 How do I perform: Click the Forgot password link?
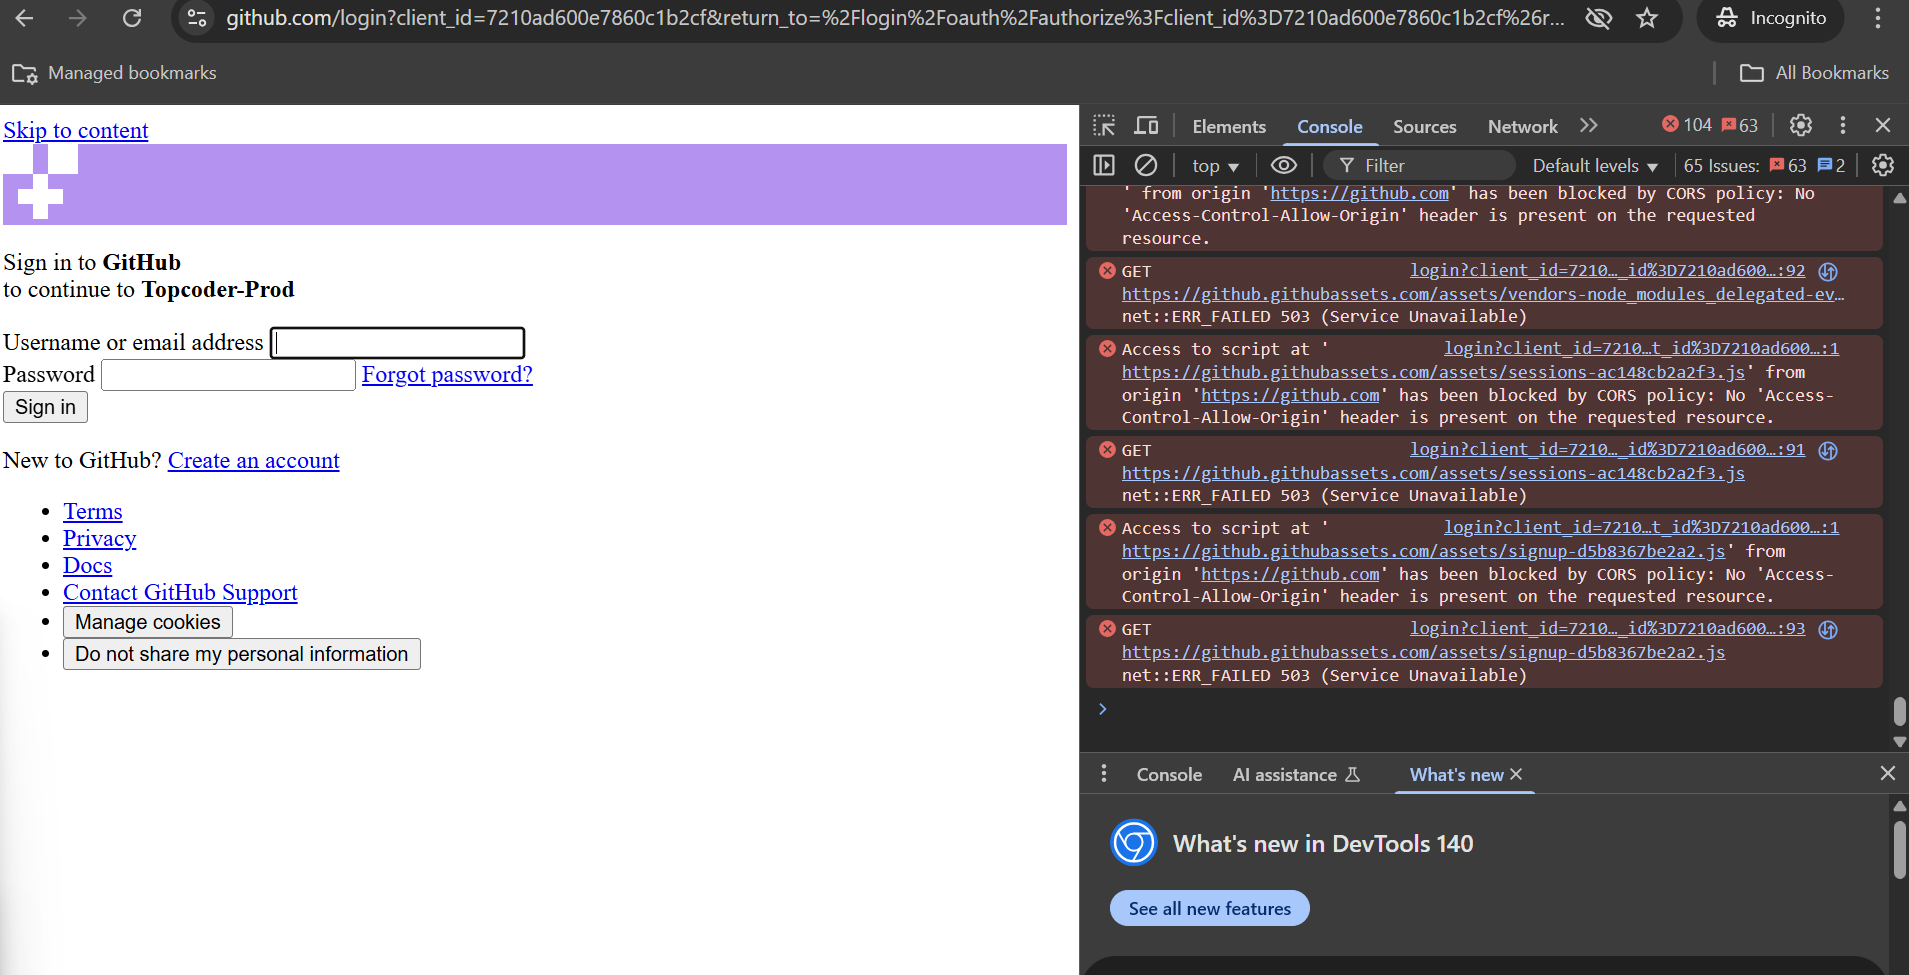pos(447,375)
